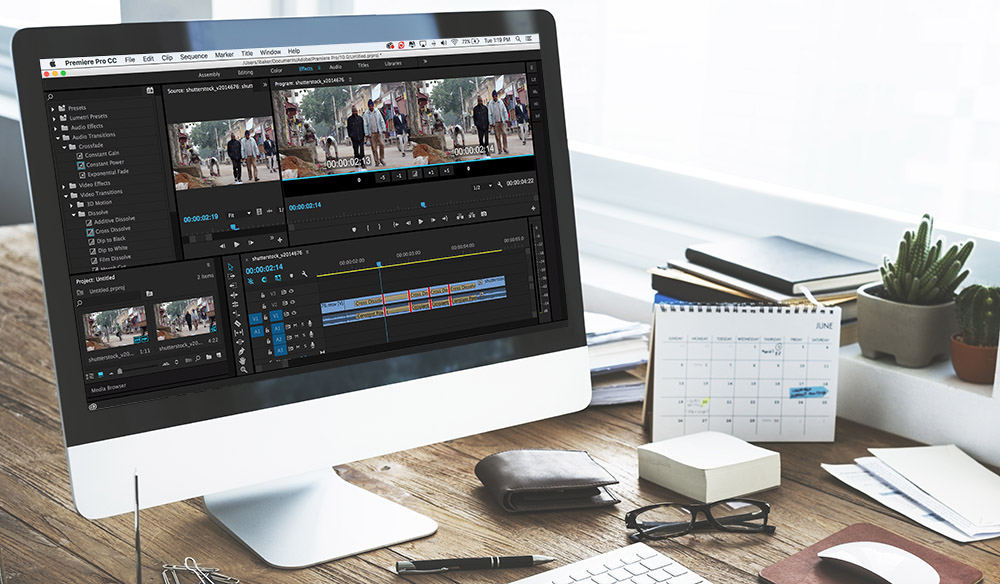Open Source monitor Fit zoom dropdown
1000x584 pixels.
click(x=238, y=214)
